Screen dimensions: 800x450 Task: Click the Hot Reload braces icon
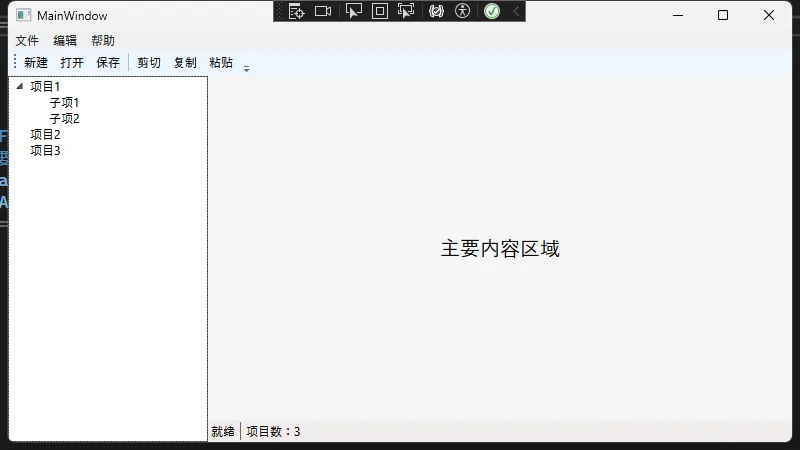coord(436,11)
